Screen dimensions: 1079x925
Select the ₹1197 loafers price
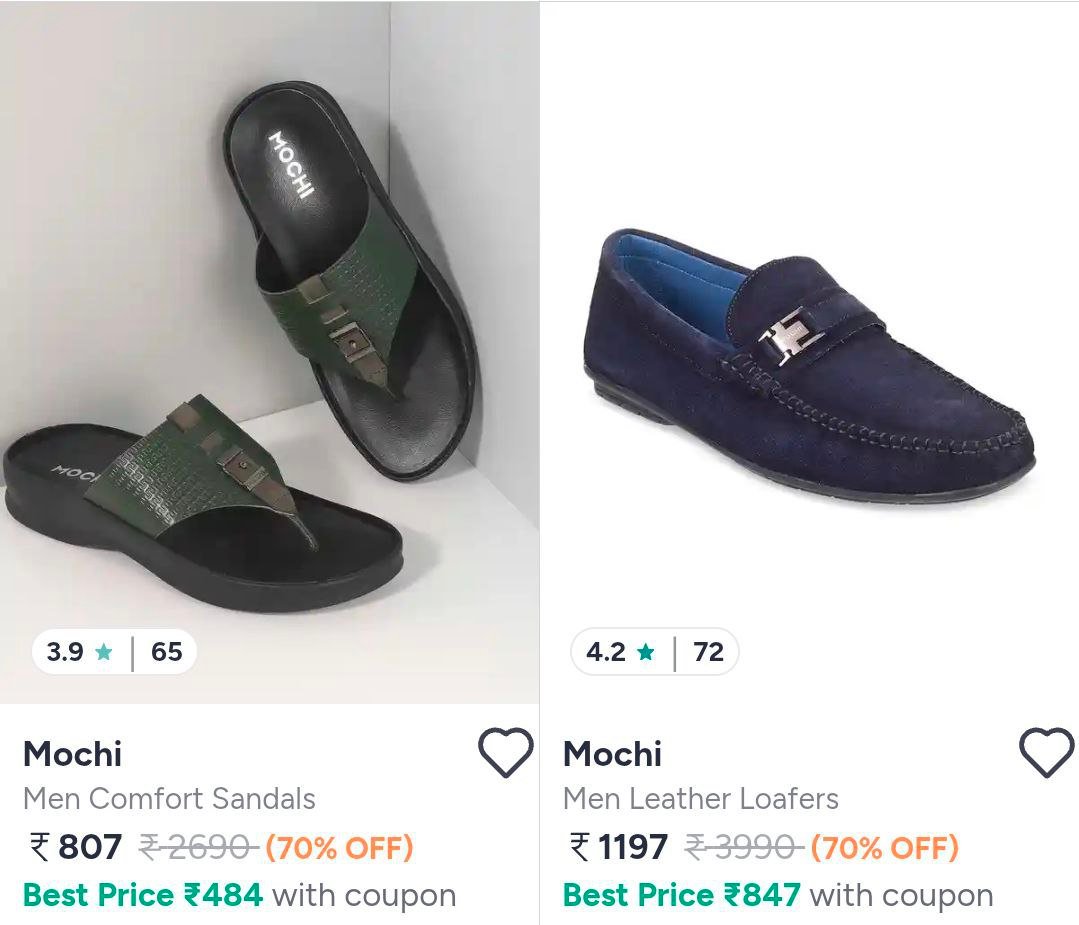click(x=618, y=848)
